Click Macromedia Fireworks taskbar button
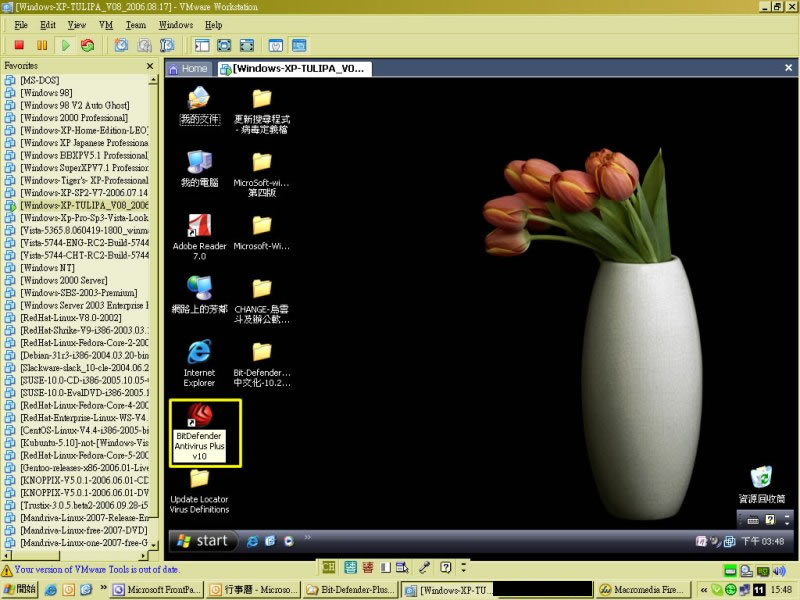This screenshot has width=800, height=600. (x=644, y=590)
